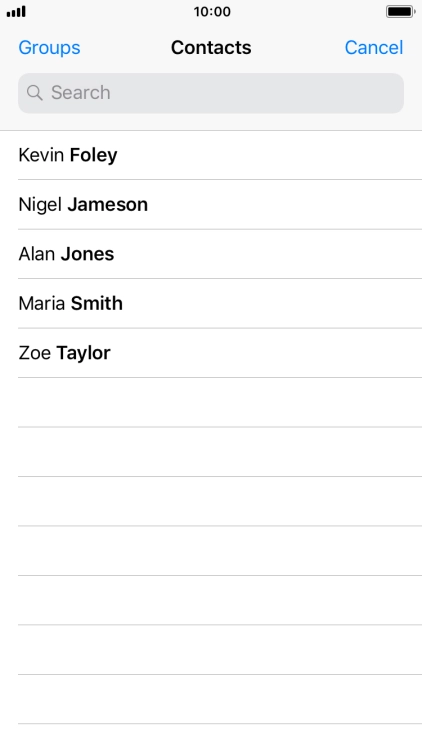422x750 pixels.
Task: Choose the Nigel Jameson contact row
Action: pos(211,205)
